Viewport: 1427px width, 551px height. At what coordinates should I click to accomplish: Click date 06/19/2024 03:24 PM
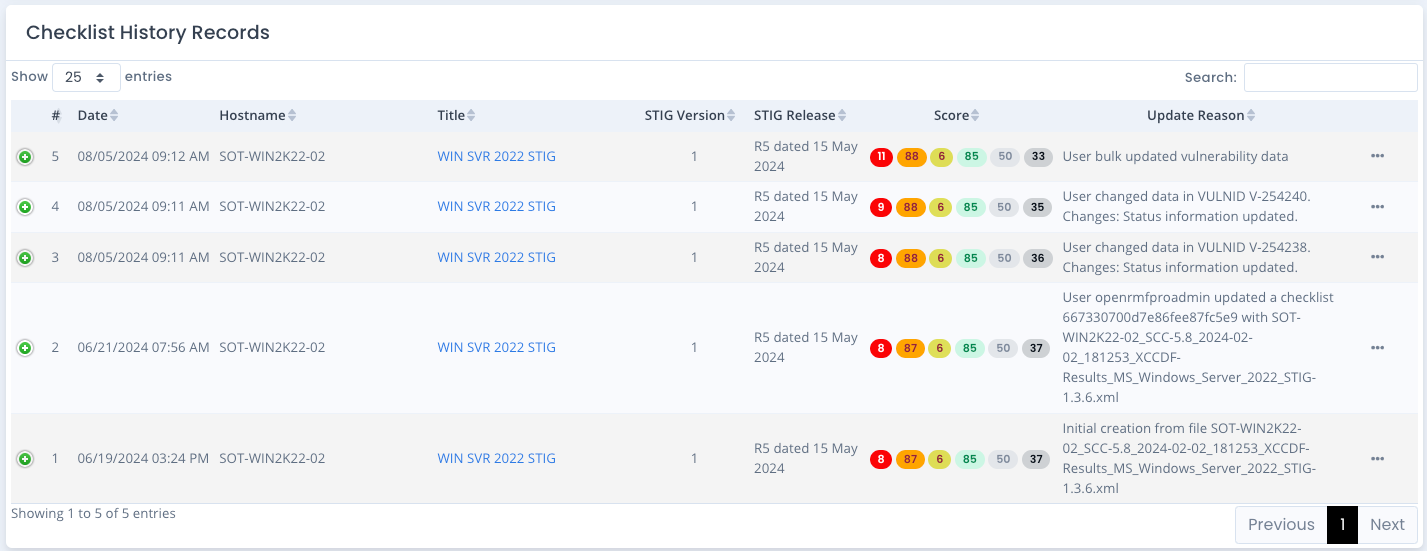pyautogui.click(x=143, y=458)
